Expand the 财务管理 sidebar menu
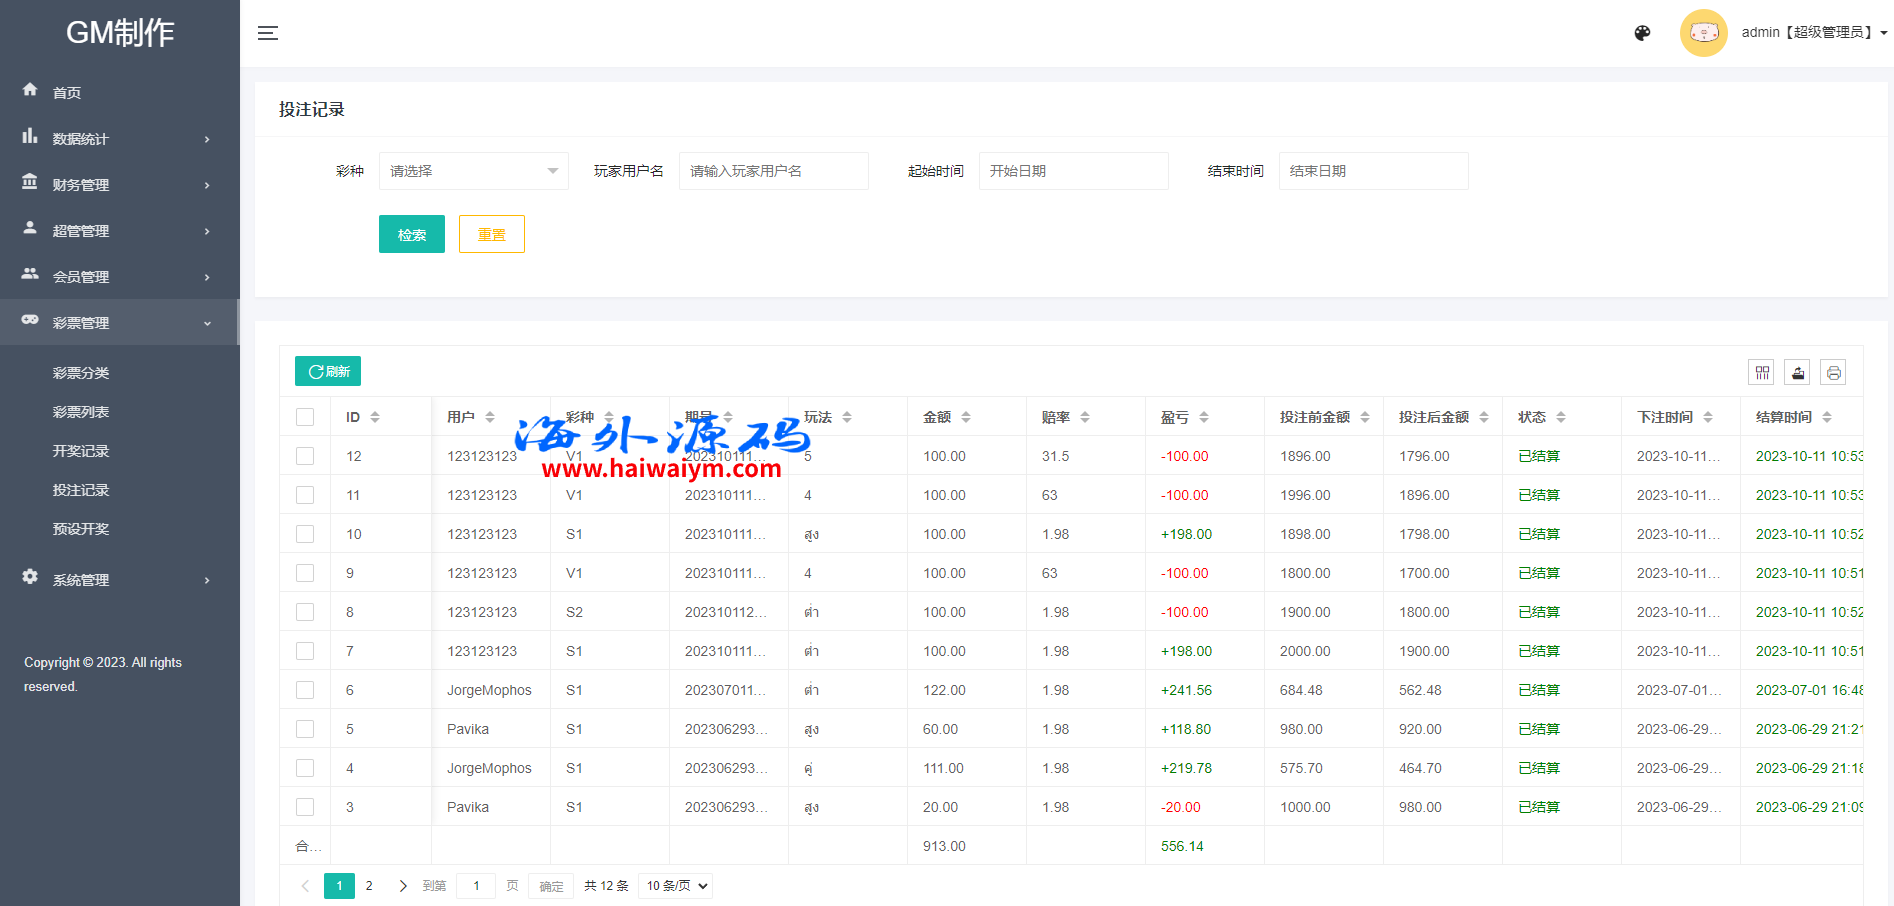 tap(118, 185)
